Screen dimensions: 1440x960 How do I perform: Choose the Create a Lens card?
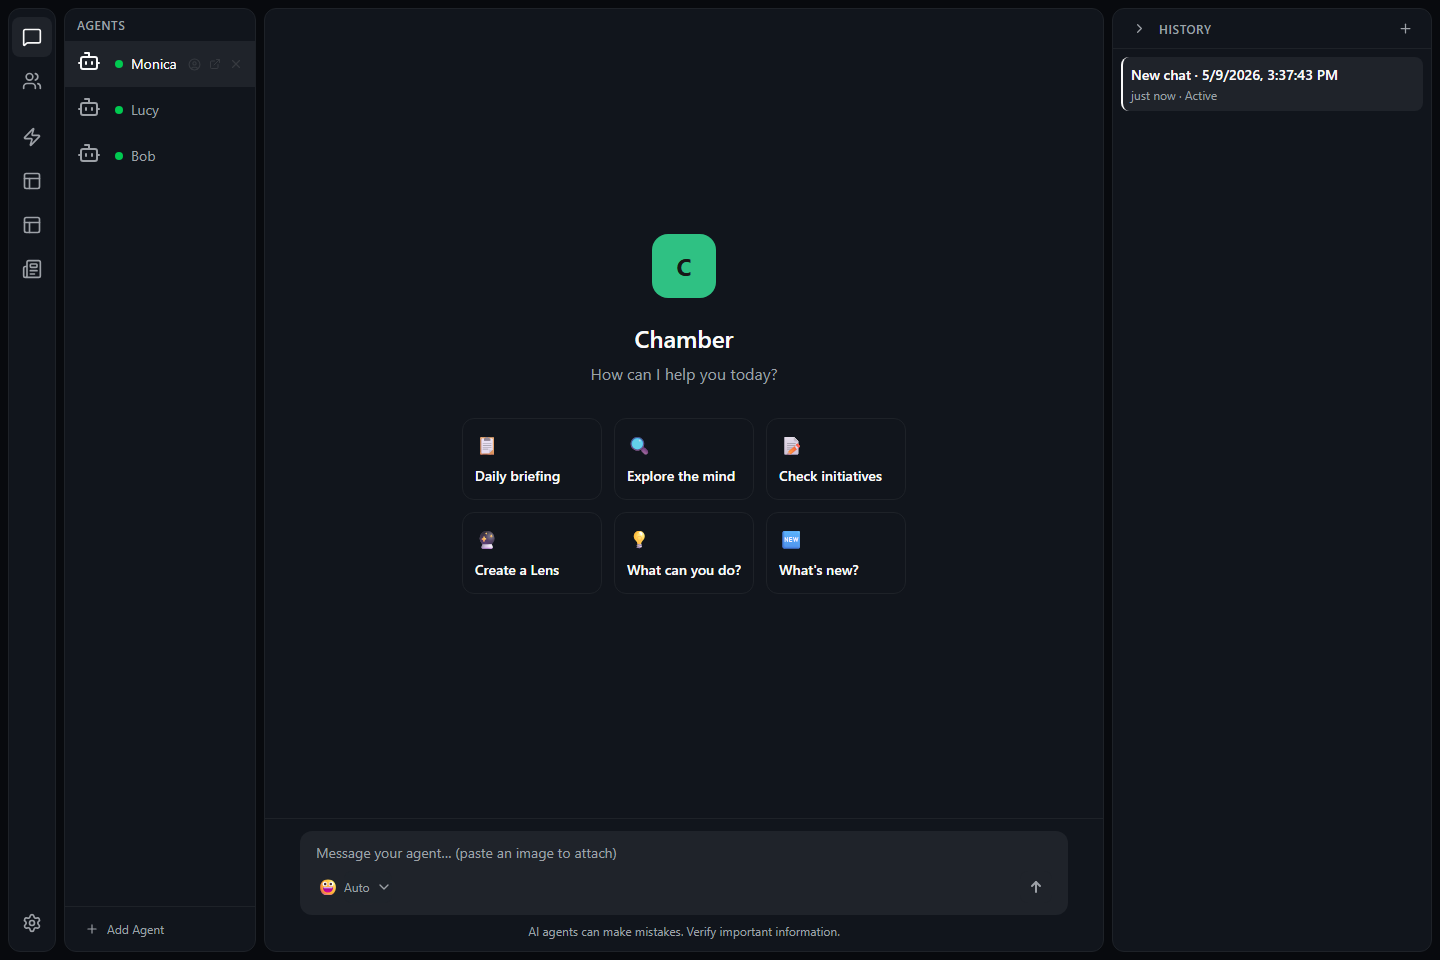(532, 553)
